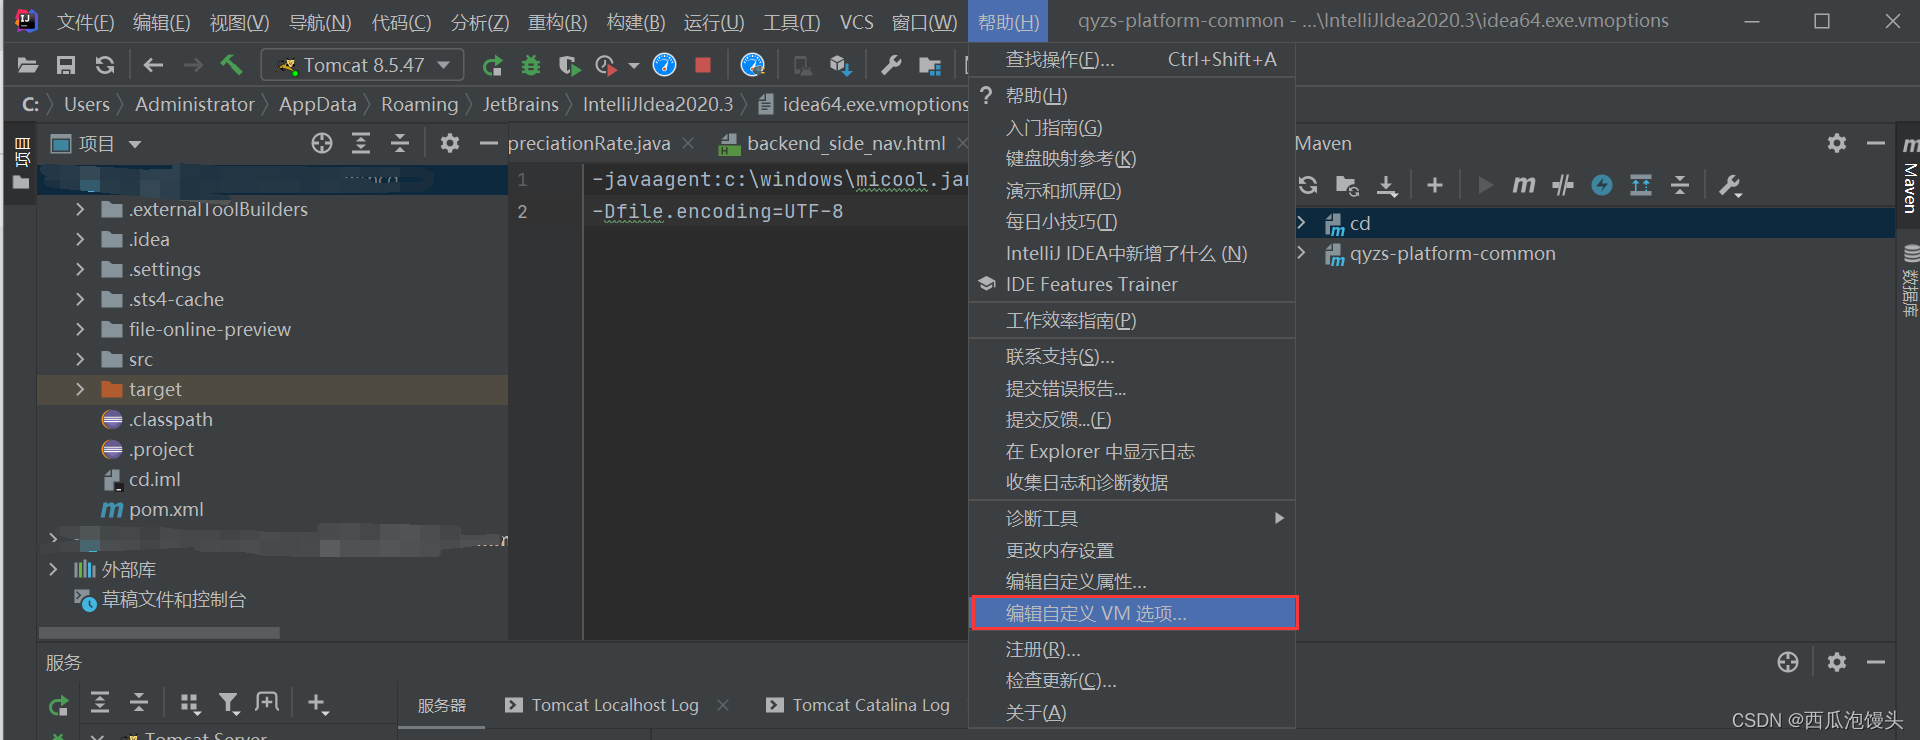The width and height of the screenshot is (1920, 740).
Task: Select IDE Features Trainer menu item
Action: (x=1132, y=284)
